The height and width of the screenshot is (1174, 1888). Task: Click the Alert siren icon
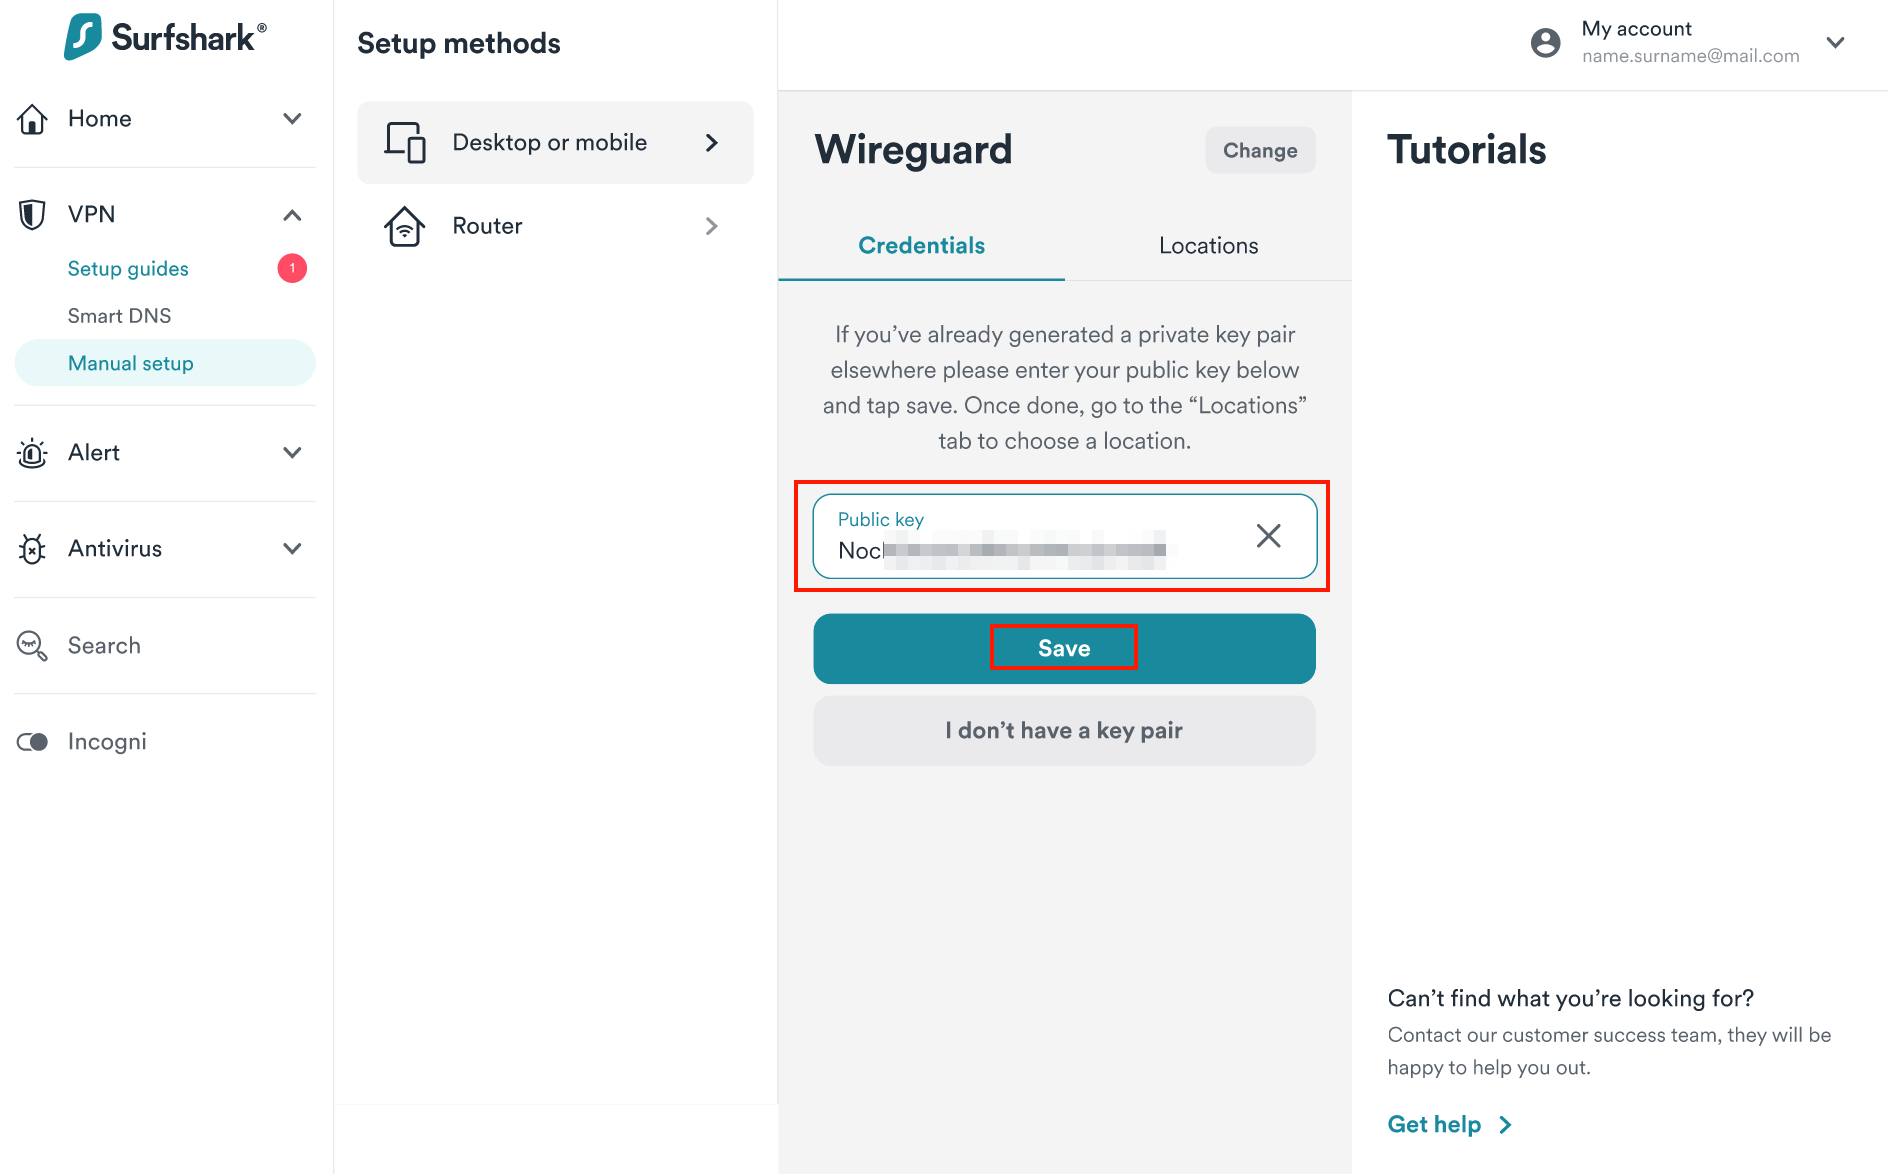coord(32,453)
